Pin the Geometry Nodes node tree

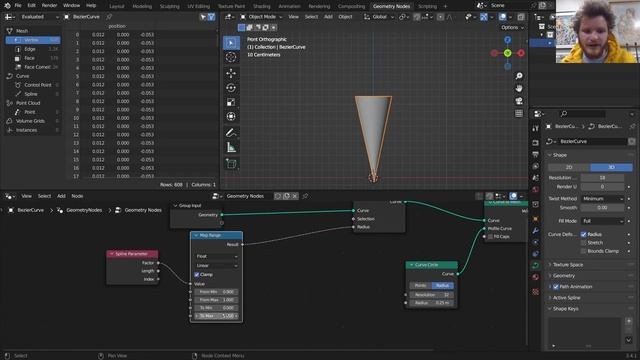pos(305,196)
